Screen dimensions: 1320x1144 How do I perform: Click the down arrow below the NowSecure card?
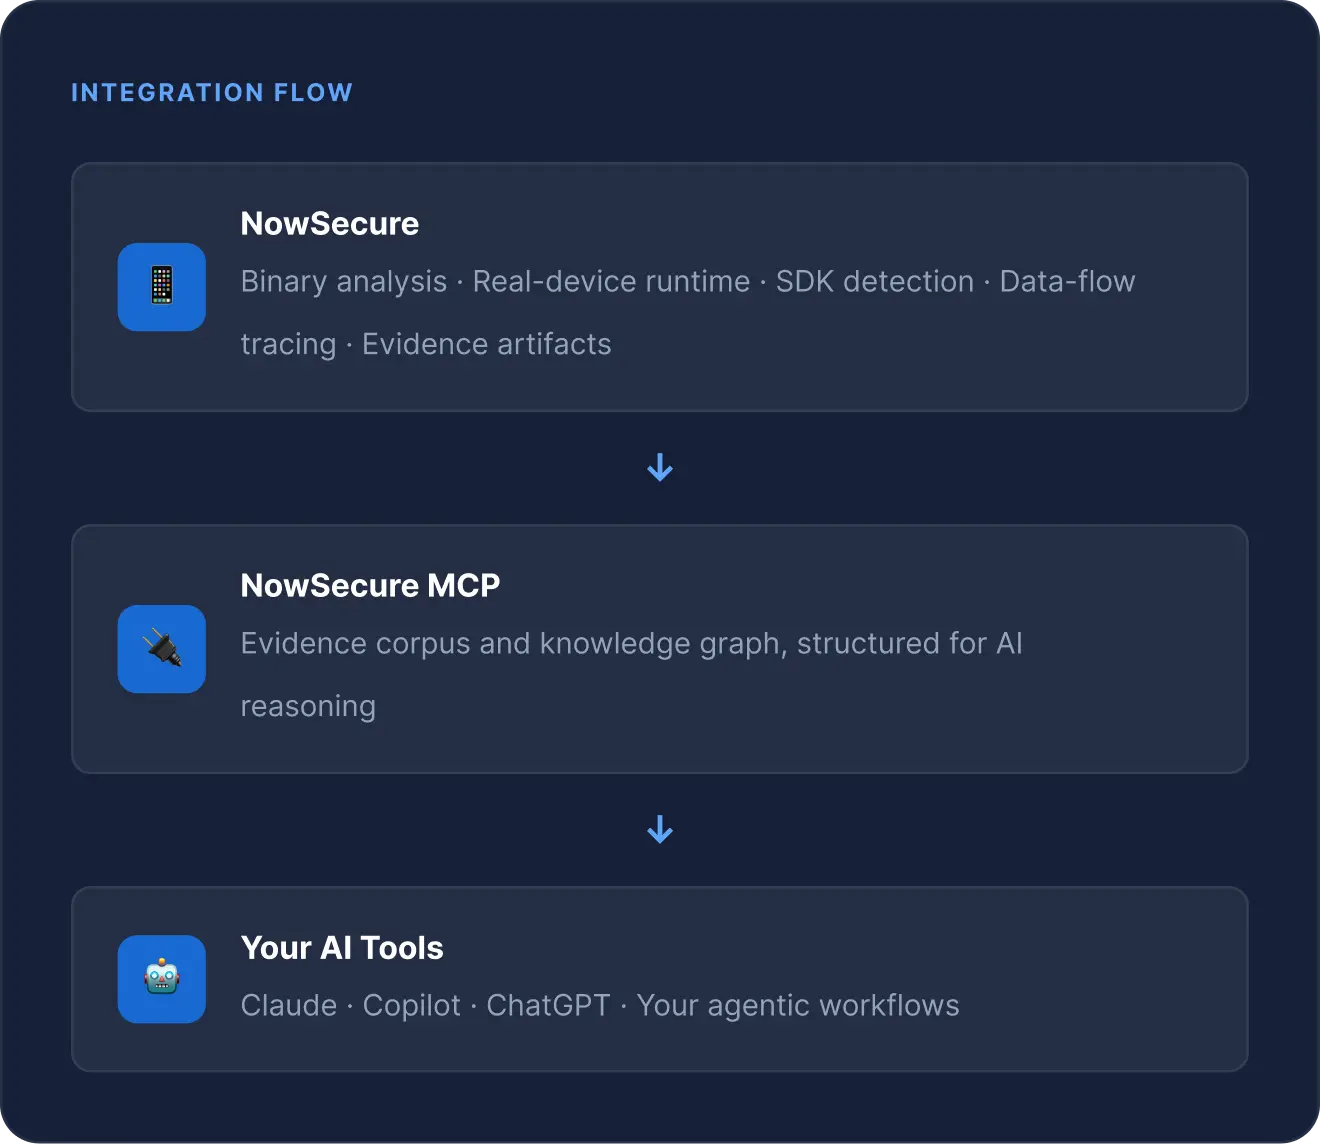pyautogui.click(x=660, y=467)
